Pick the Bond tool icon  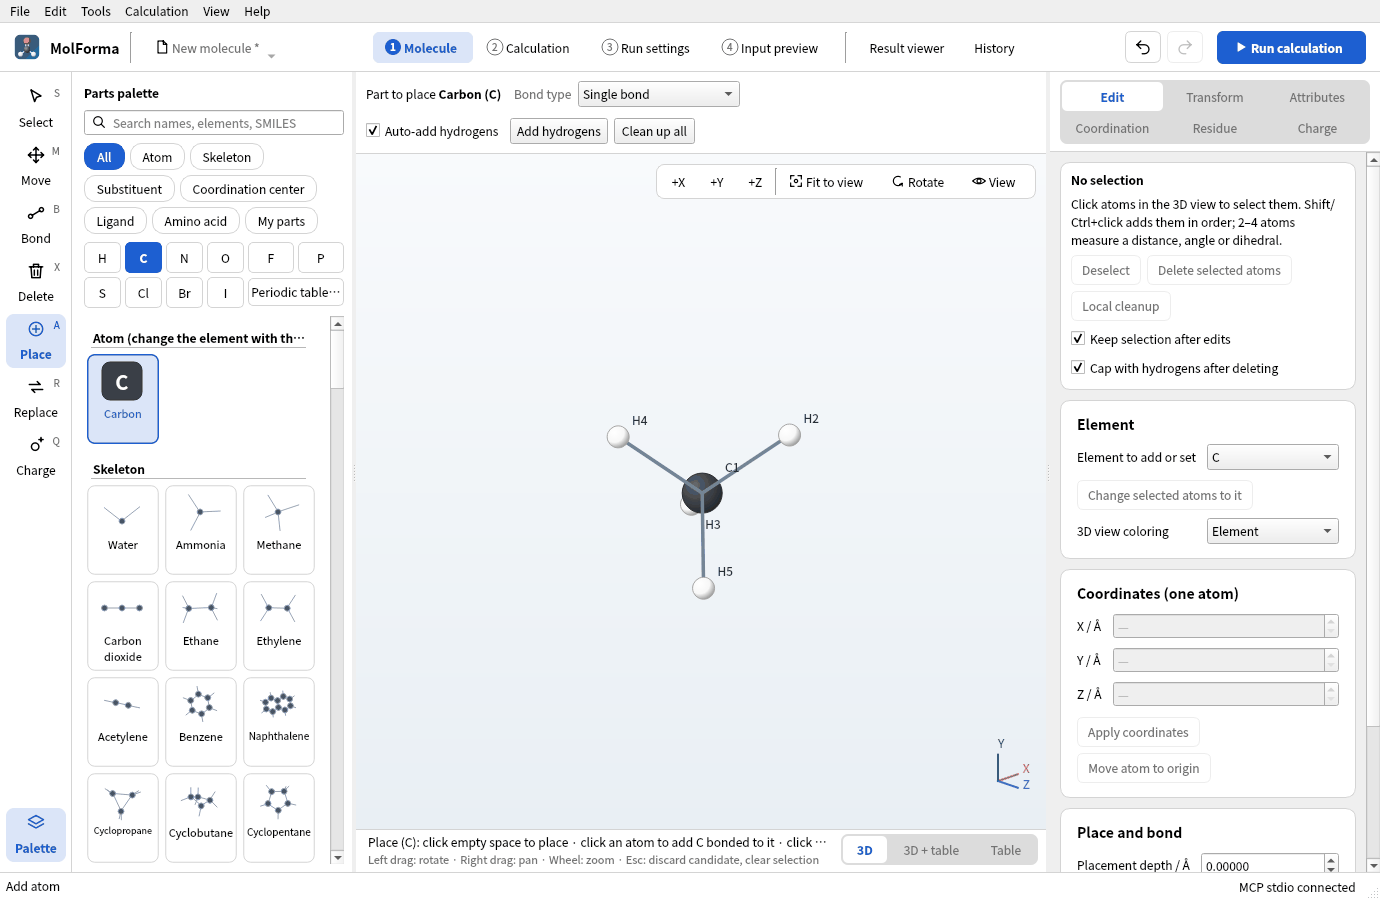[x=36, y=213]
